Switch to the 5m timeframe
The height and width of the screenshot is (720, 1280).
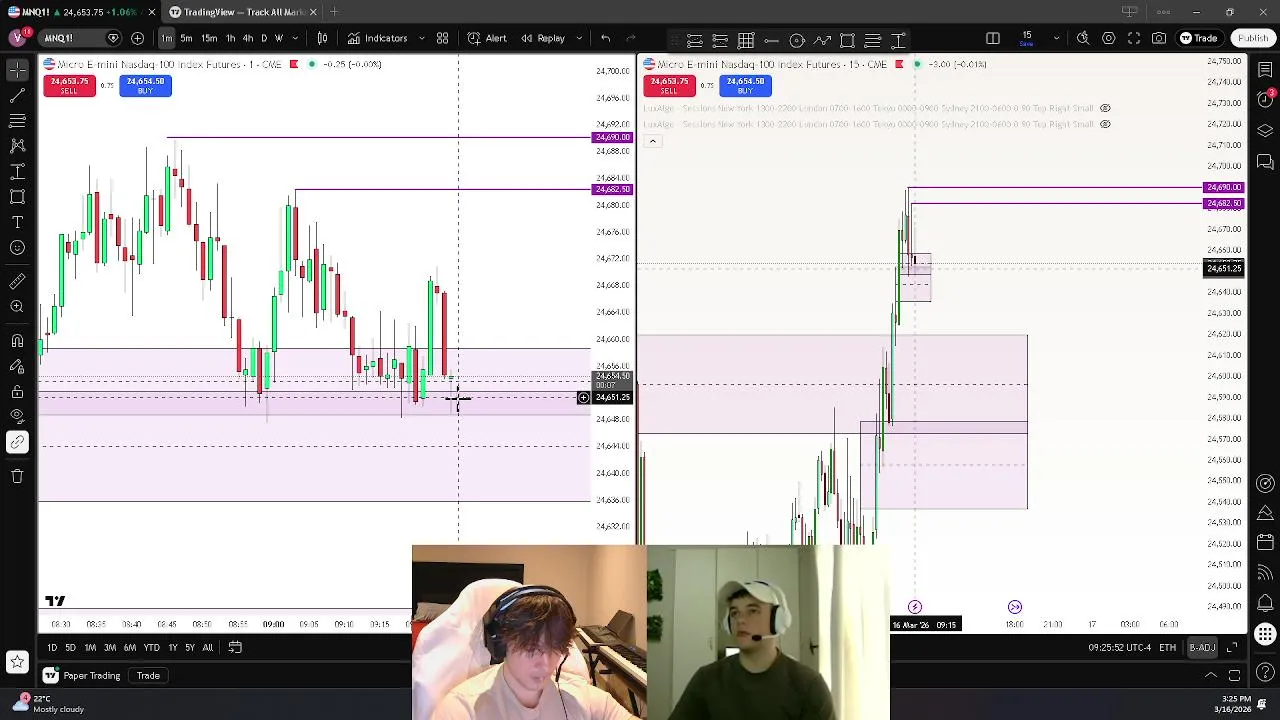tap(186, 38)
